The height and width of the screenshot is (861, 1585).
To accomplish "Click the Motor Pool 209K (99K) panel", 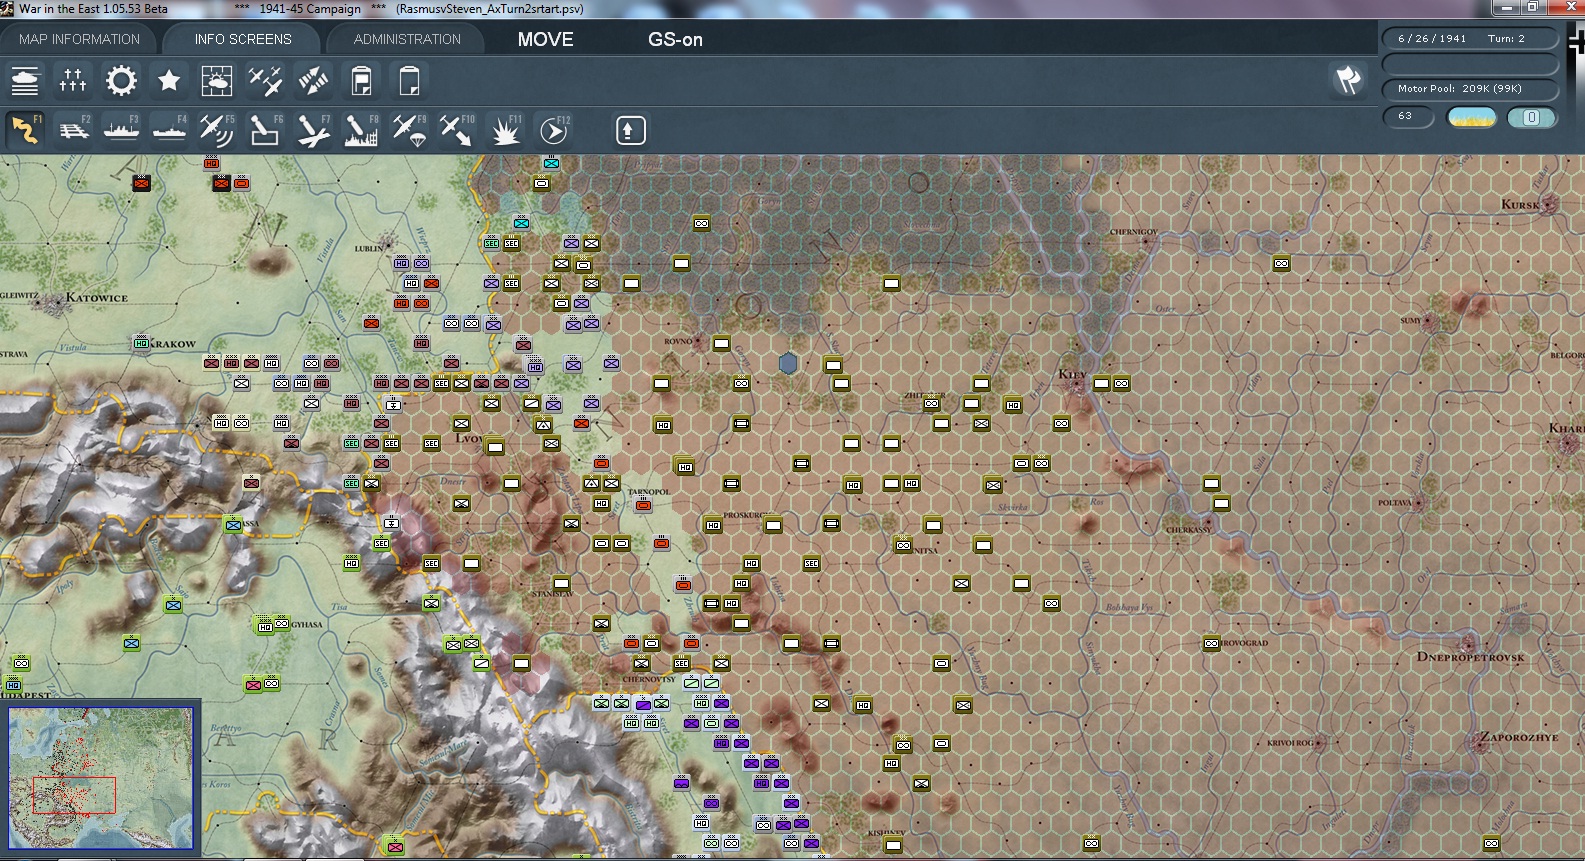I will 1470,89.
